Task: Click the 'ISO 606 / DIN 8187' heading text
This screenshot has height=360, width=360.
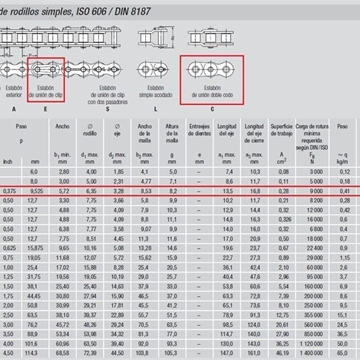Action: [112, 12]
